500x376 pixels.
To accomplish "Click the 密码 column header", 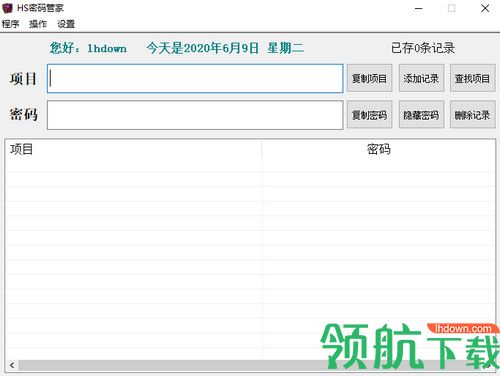I will [x=378, y=149].
